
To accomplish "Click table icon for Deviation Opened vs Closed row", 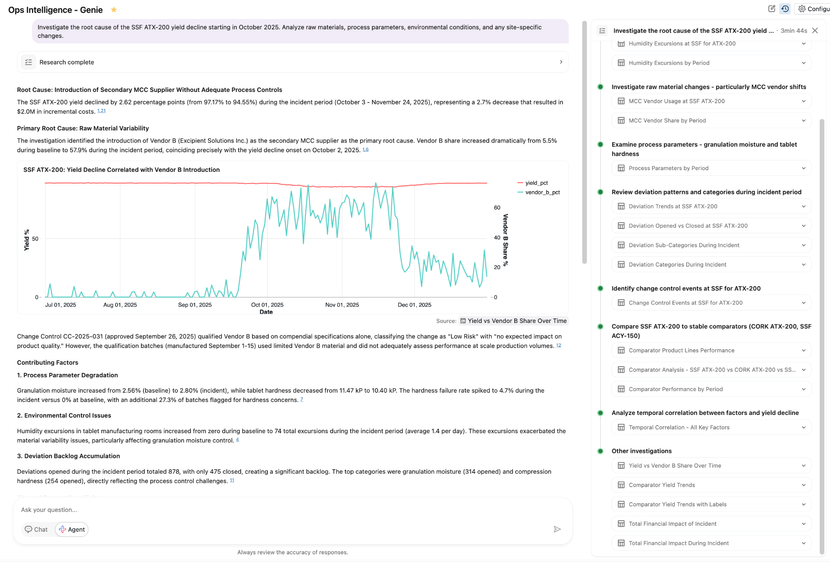I will coord(621,226).
